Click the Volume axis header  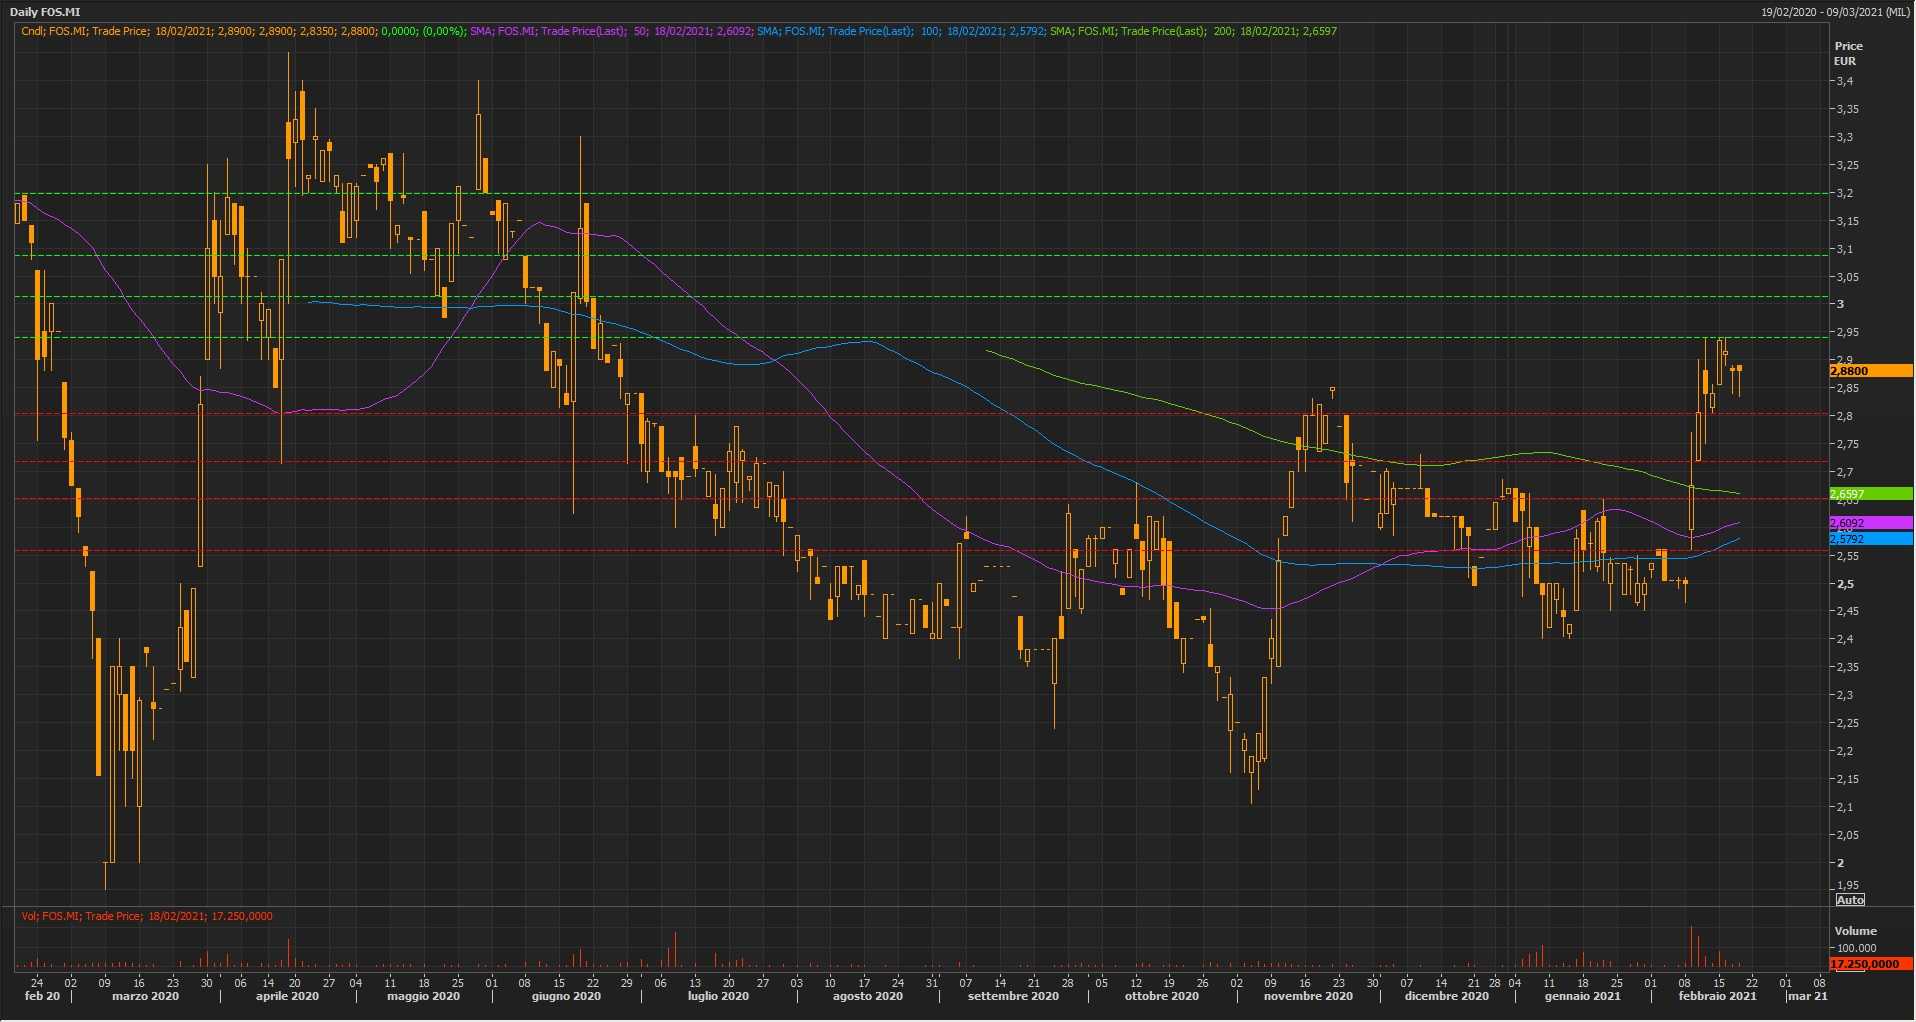(1855, 931)
